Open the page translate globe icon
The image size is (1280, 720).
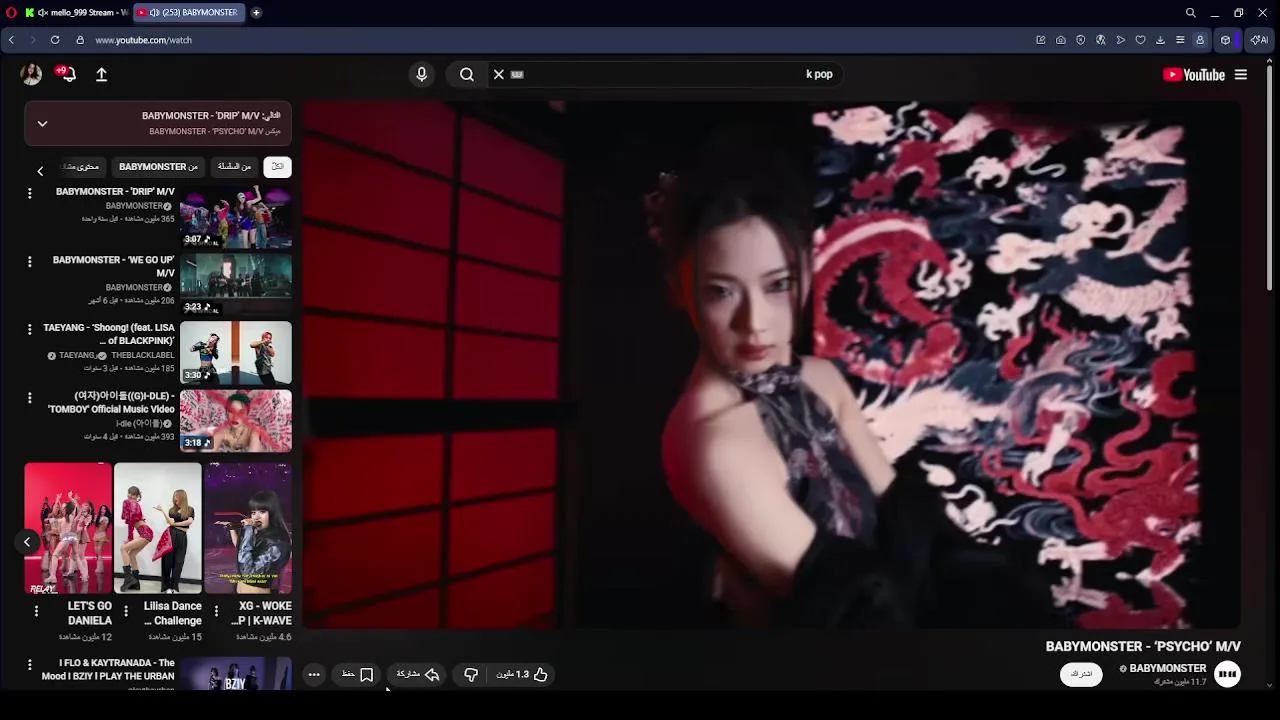(x=1101, y=40)
